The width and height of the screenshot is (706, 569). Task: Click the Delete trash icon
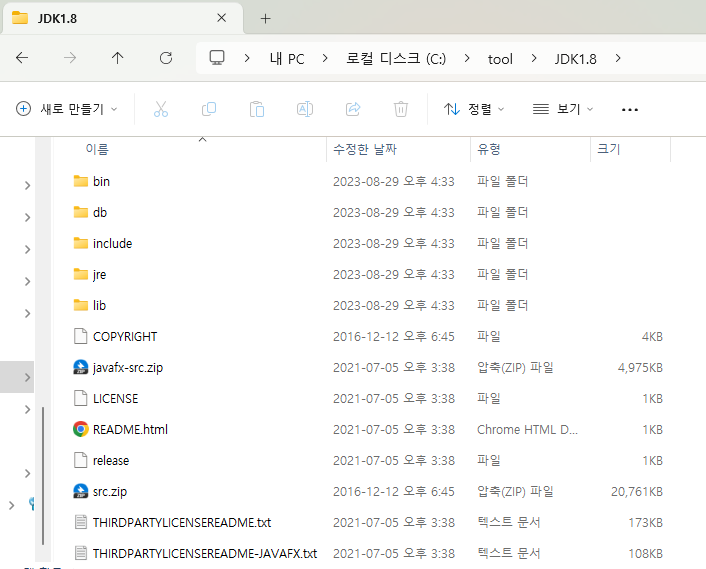[x=401, y=109]
